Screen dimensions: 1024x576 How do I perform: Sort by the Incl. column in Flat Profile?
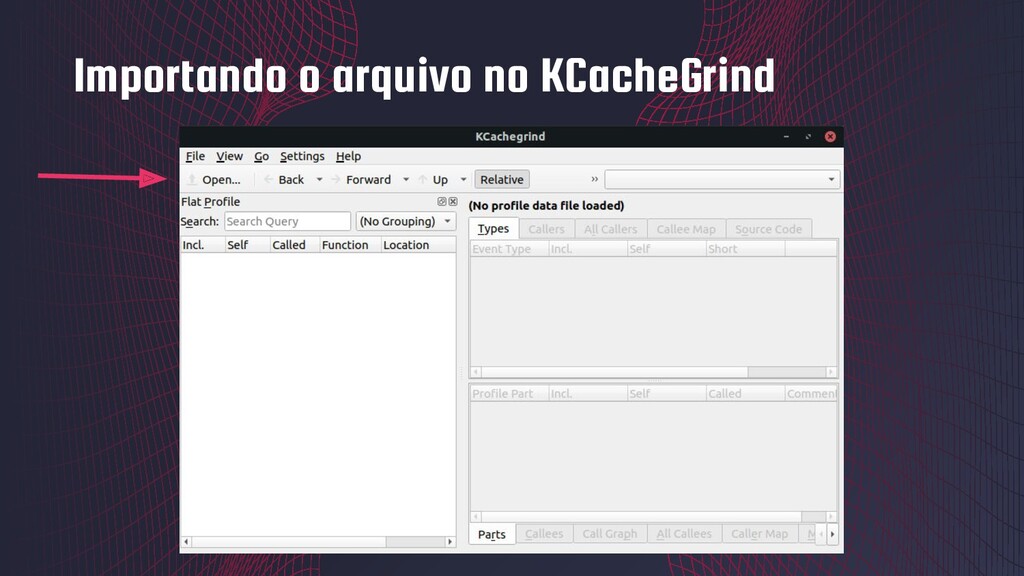202,245
